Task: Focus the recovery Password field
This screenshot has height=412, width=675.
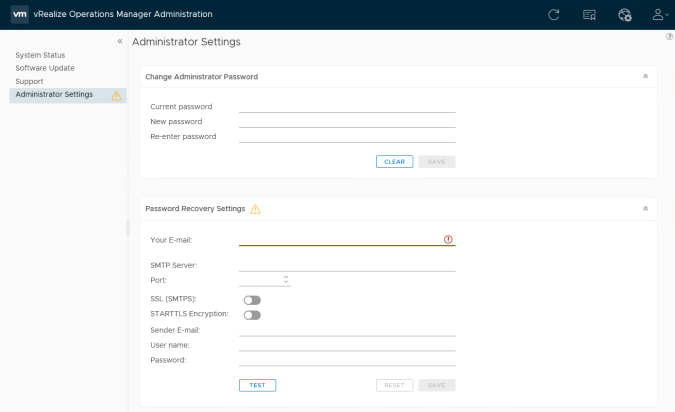Action: point(347,360)
